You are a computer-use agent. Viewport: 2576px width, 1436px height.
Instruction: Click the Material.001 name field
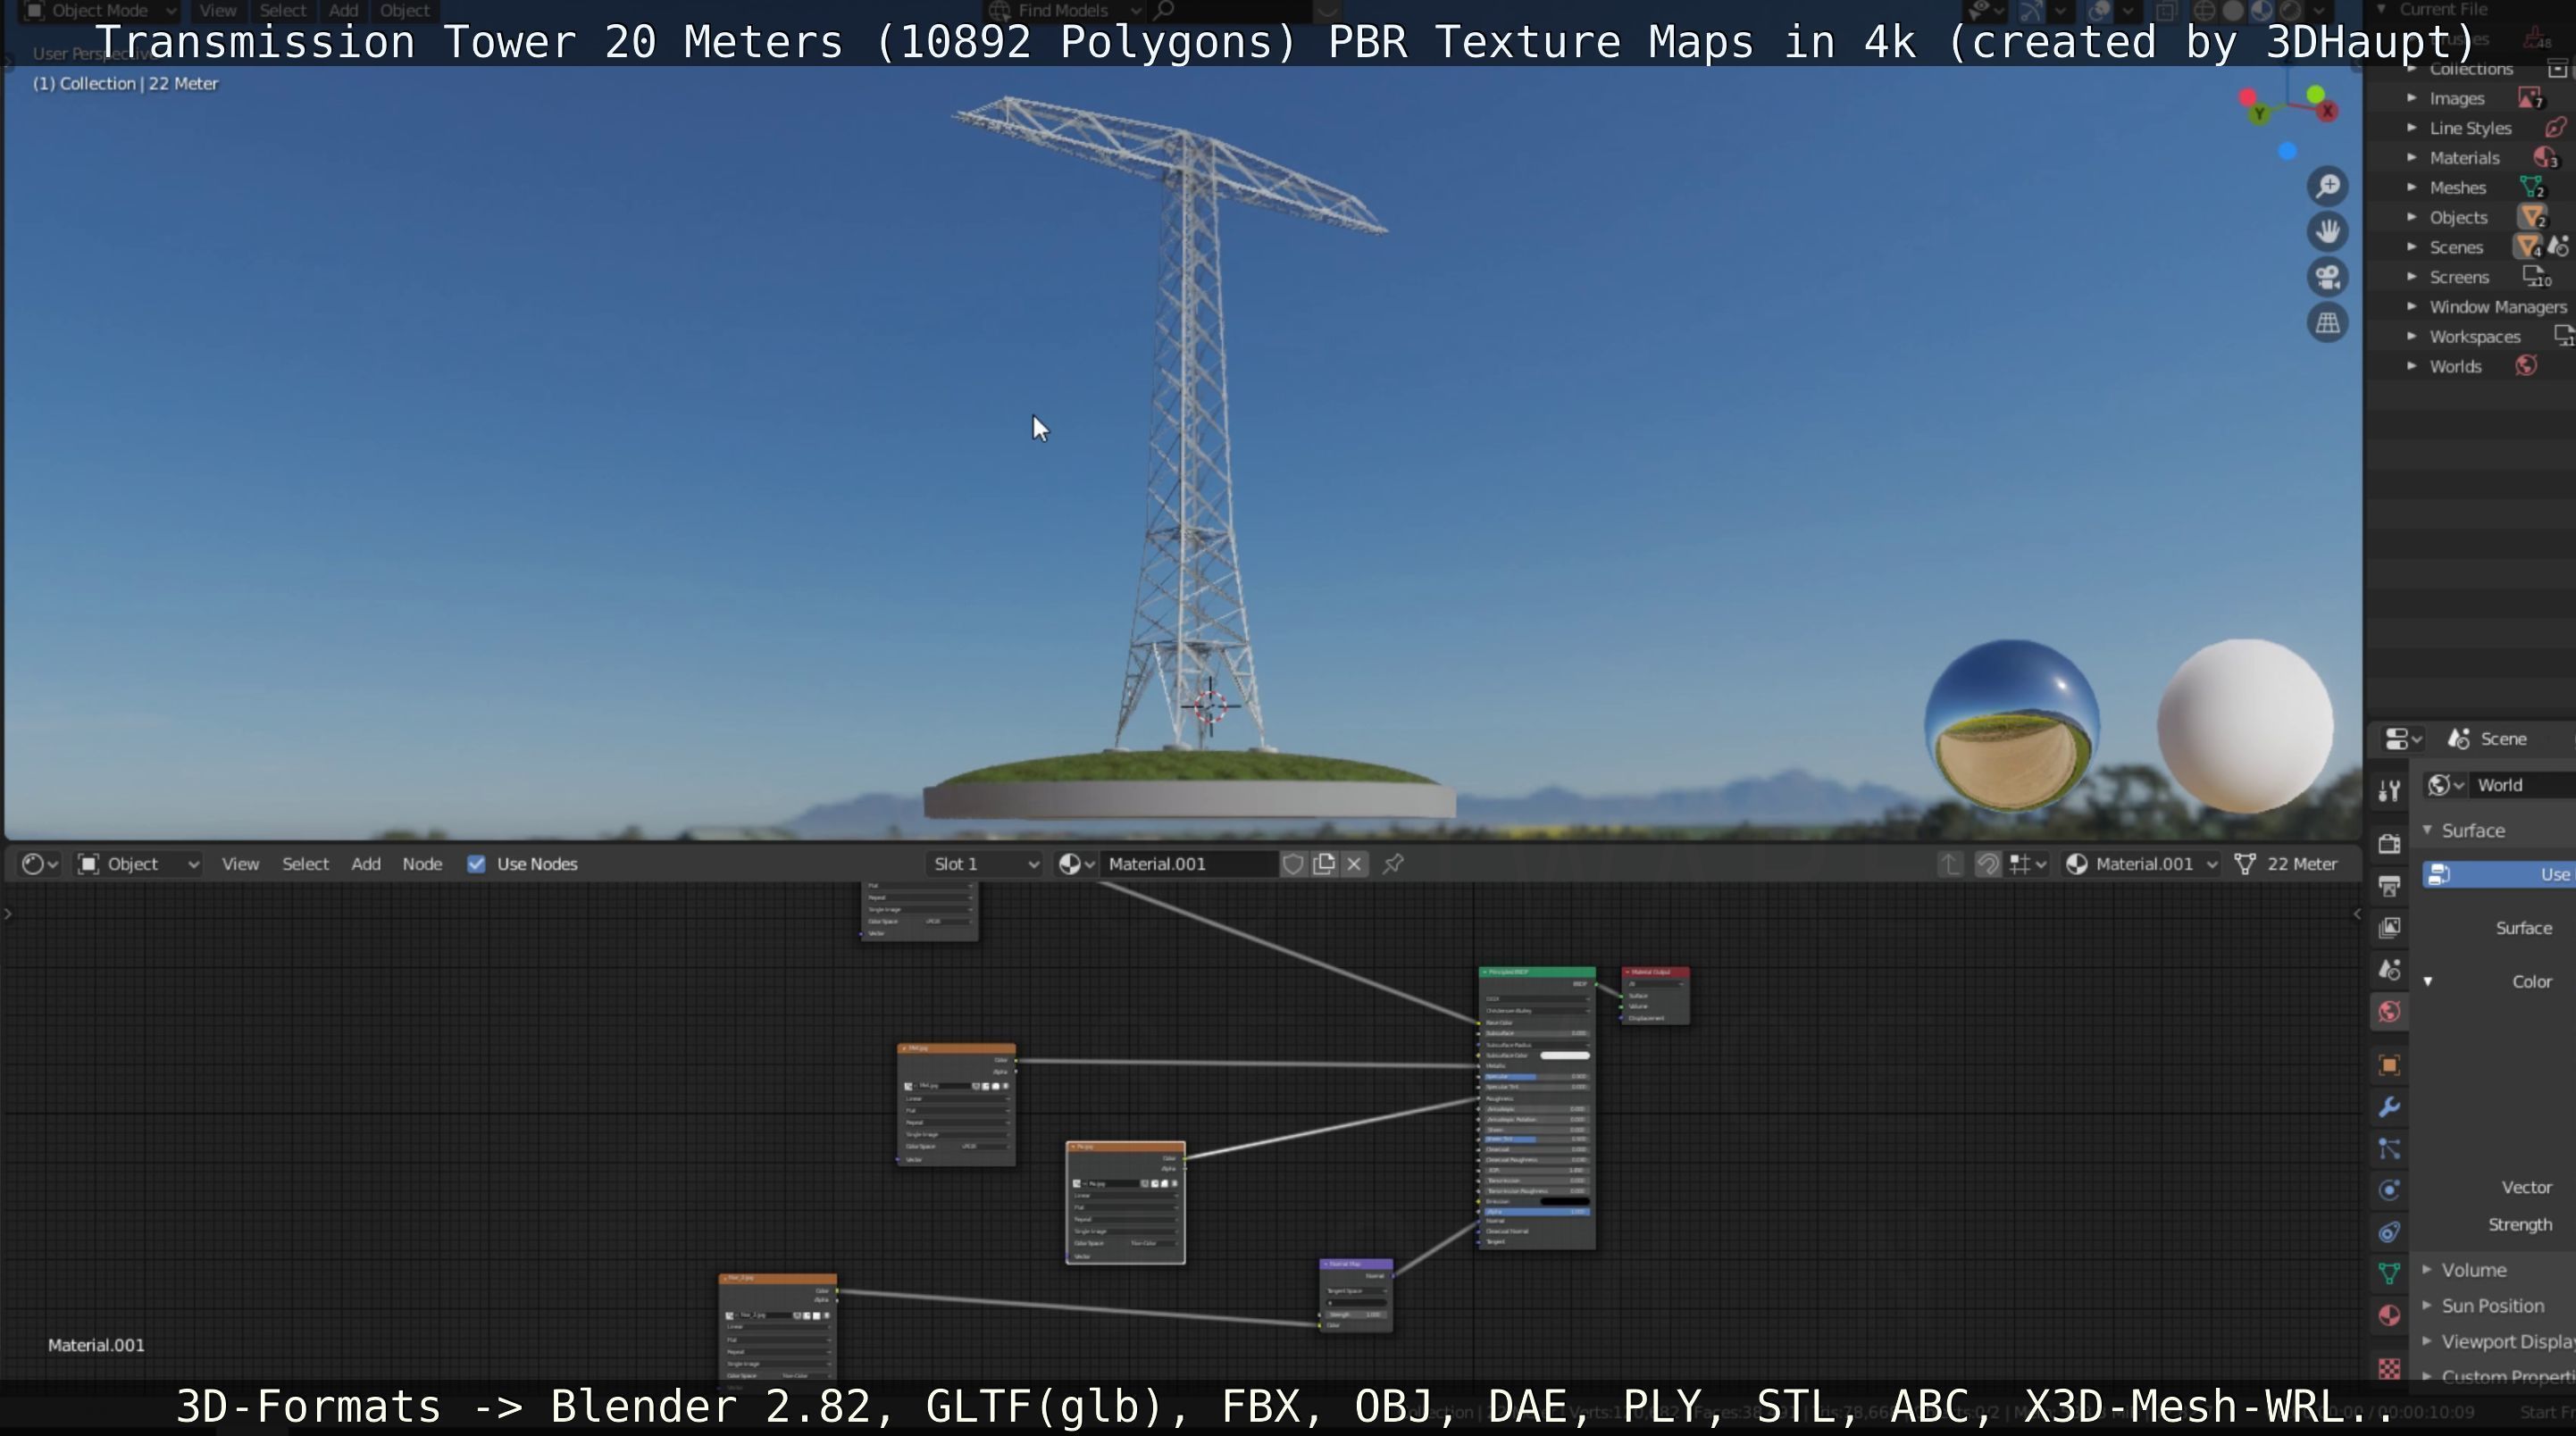point(1188,864)
